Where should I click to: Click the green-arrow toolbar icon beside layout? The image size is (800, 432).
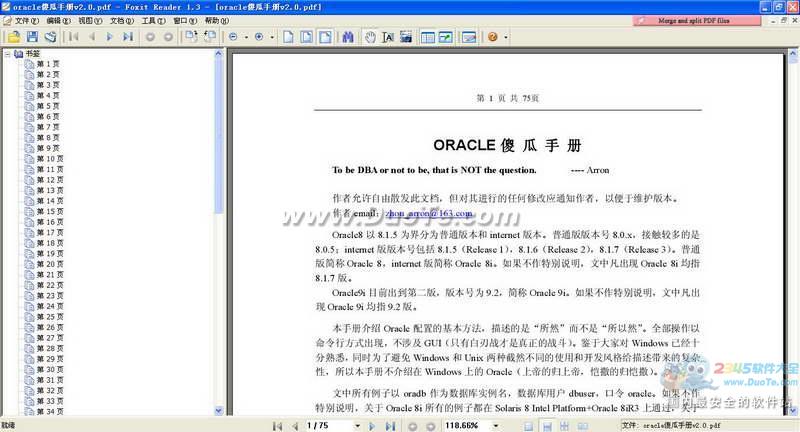point(445,37)
